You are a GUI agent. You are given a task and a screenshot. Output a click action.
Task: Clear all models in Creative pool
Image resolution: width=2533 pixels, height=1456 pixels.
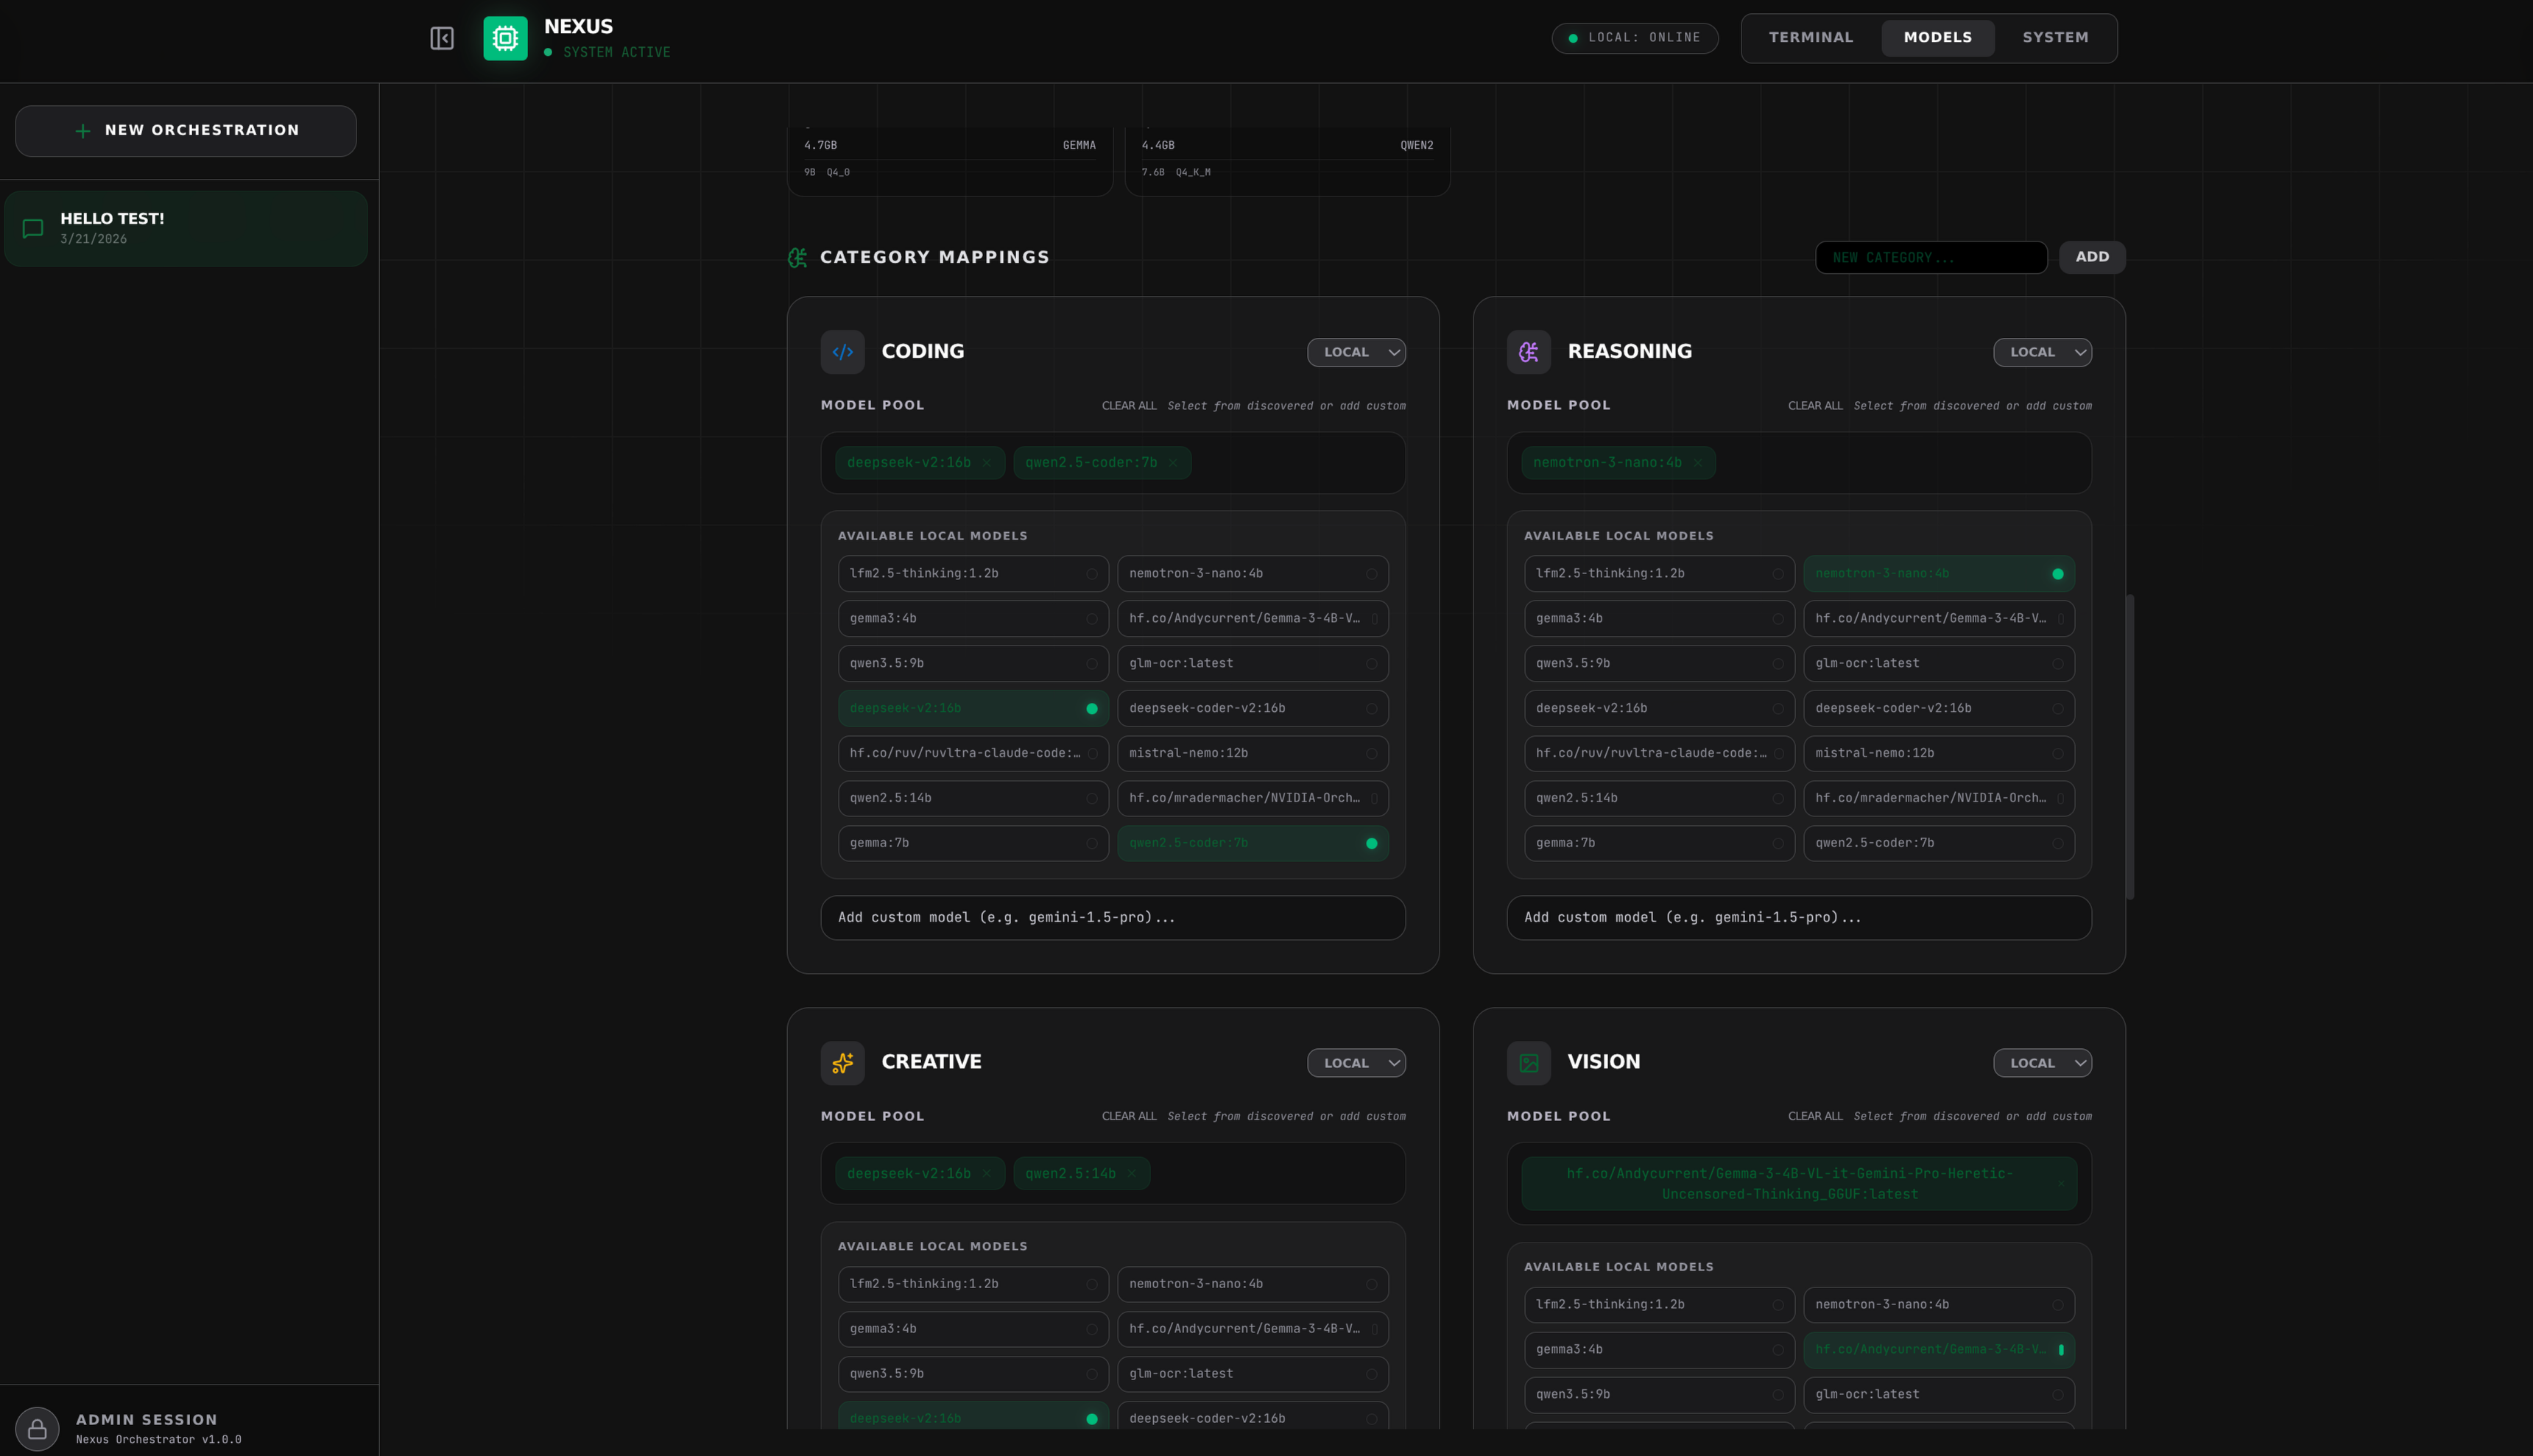tap(1129, 1117)
